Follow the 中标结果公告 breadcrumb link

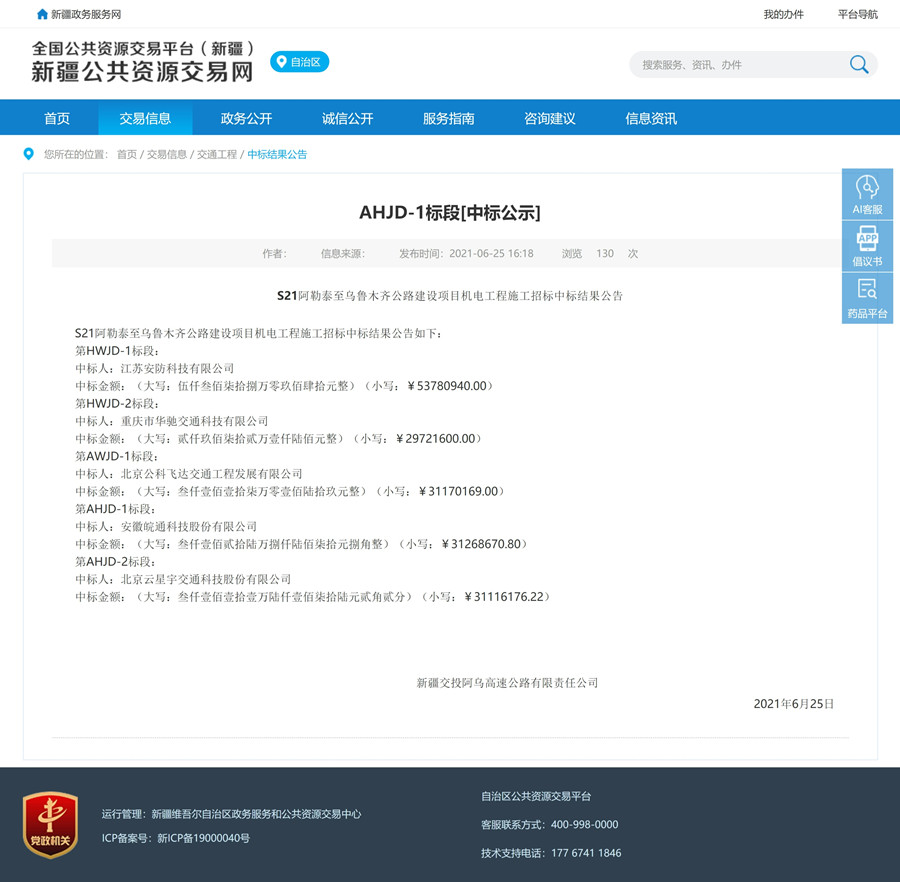pyautogui.click(x=277, y=154)
